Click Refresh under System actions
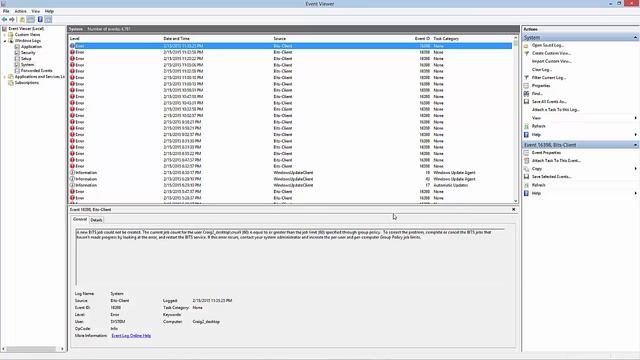Viewport: 640px width, 360px height. (538, 126)
